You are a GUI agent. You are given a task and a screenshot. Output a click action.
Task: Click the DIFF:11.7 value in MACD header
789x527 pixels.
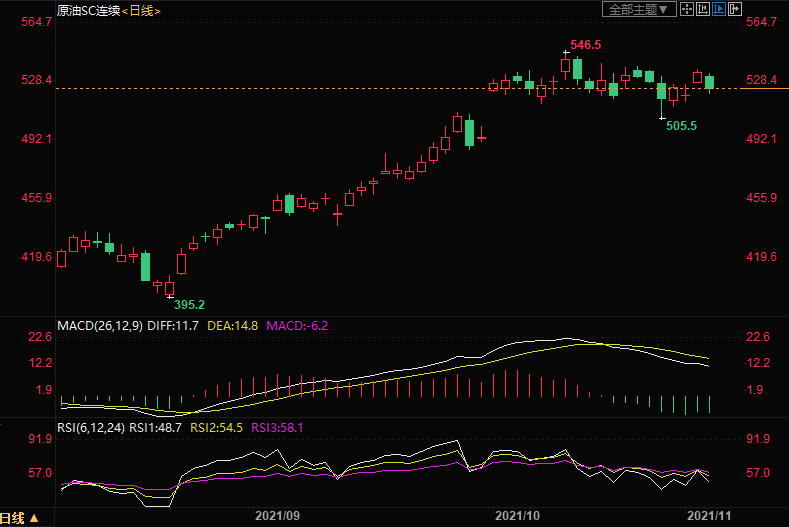tap(176, 326)
